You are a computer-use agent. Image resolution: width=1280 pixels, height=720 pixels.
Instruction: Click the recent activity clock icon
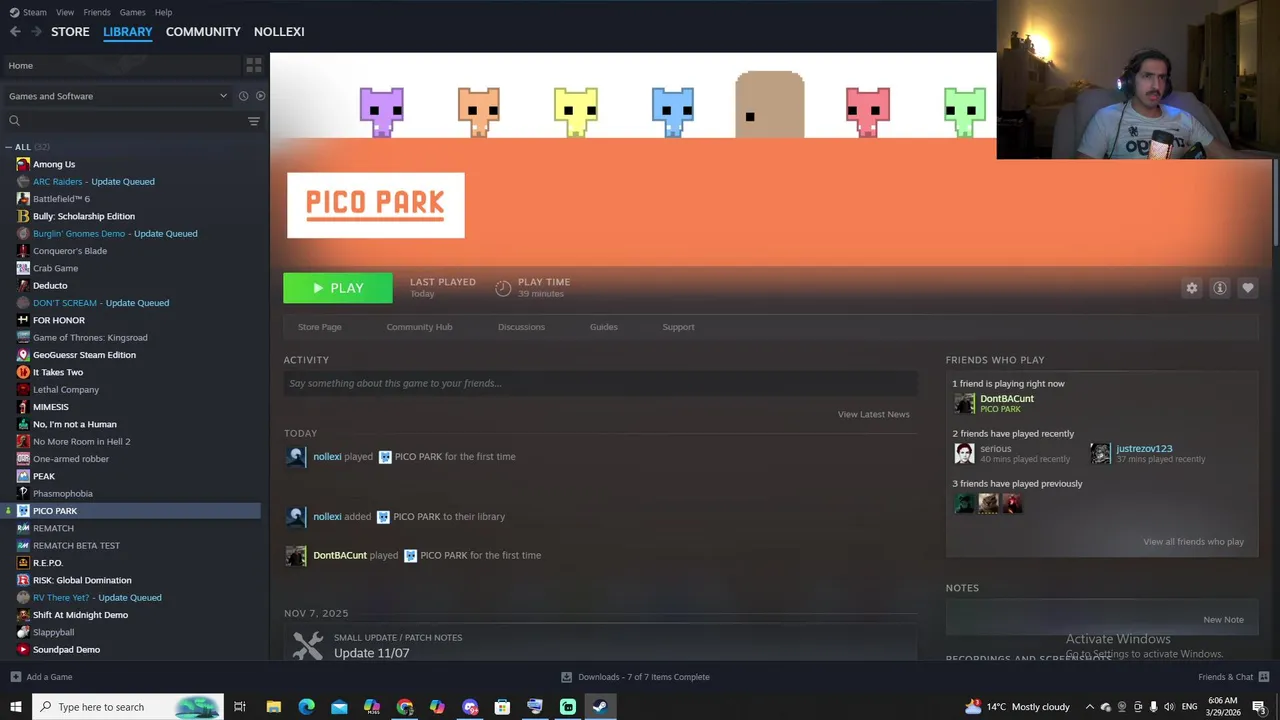click(243, 96)
